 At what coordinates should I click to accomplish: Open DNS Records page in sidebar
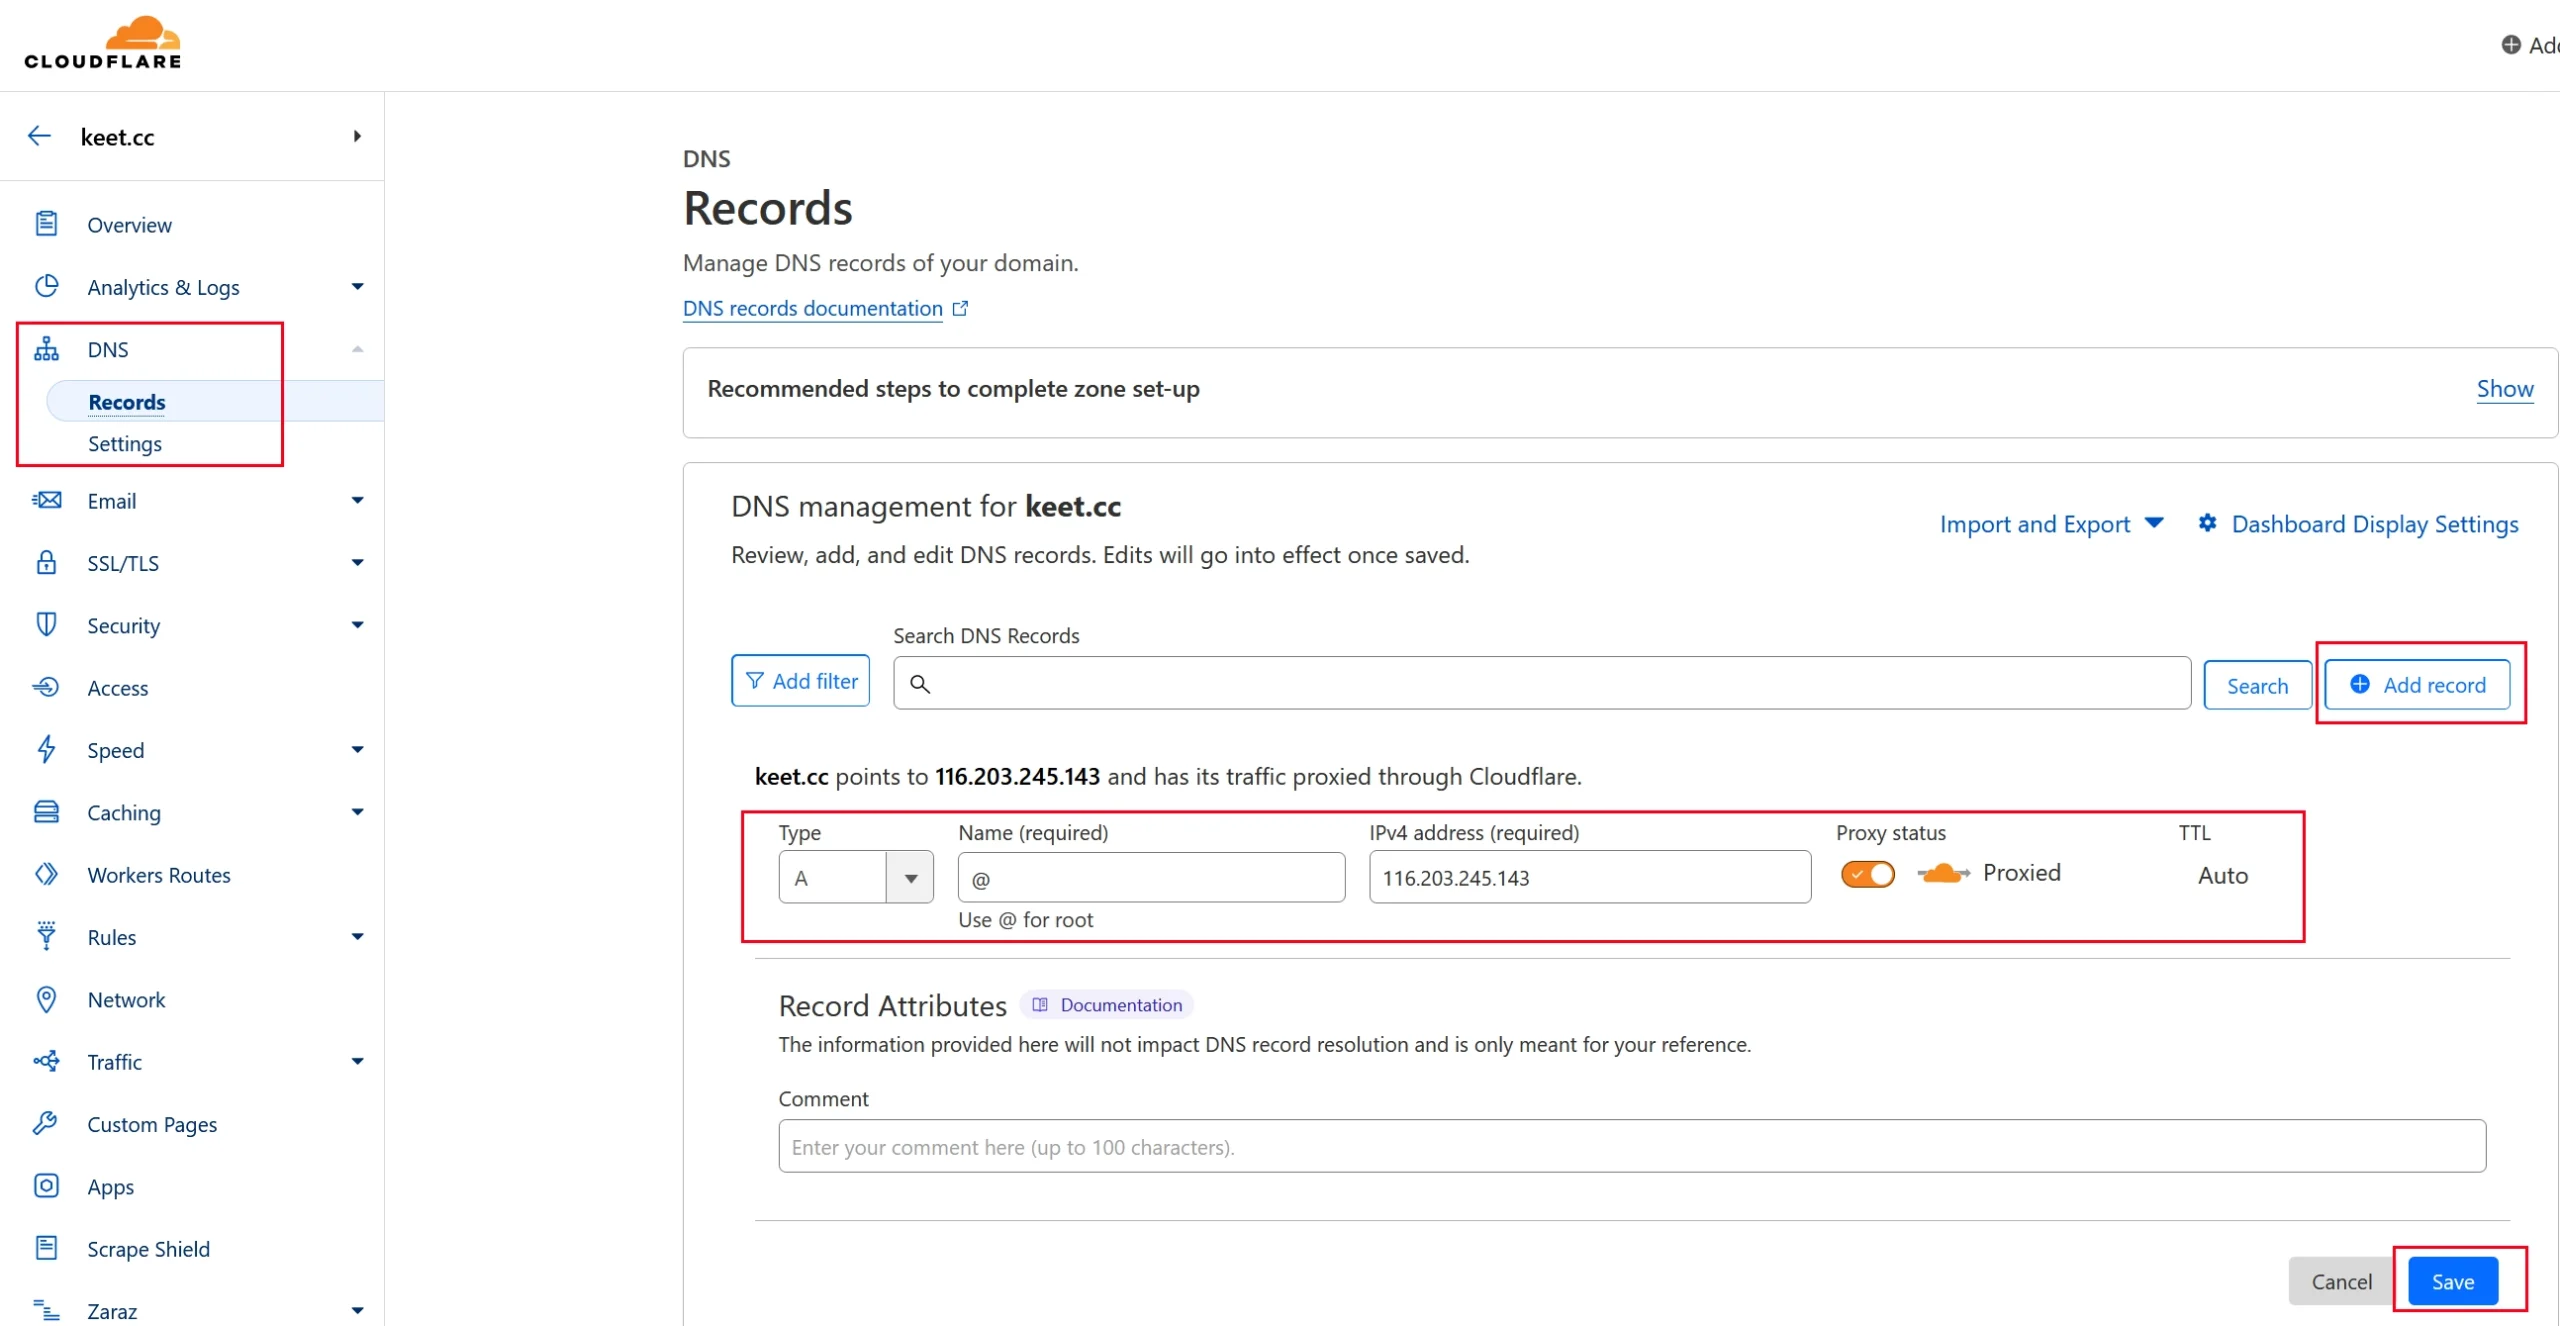click(x=127, y=401)
